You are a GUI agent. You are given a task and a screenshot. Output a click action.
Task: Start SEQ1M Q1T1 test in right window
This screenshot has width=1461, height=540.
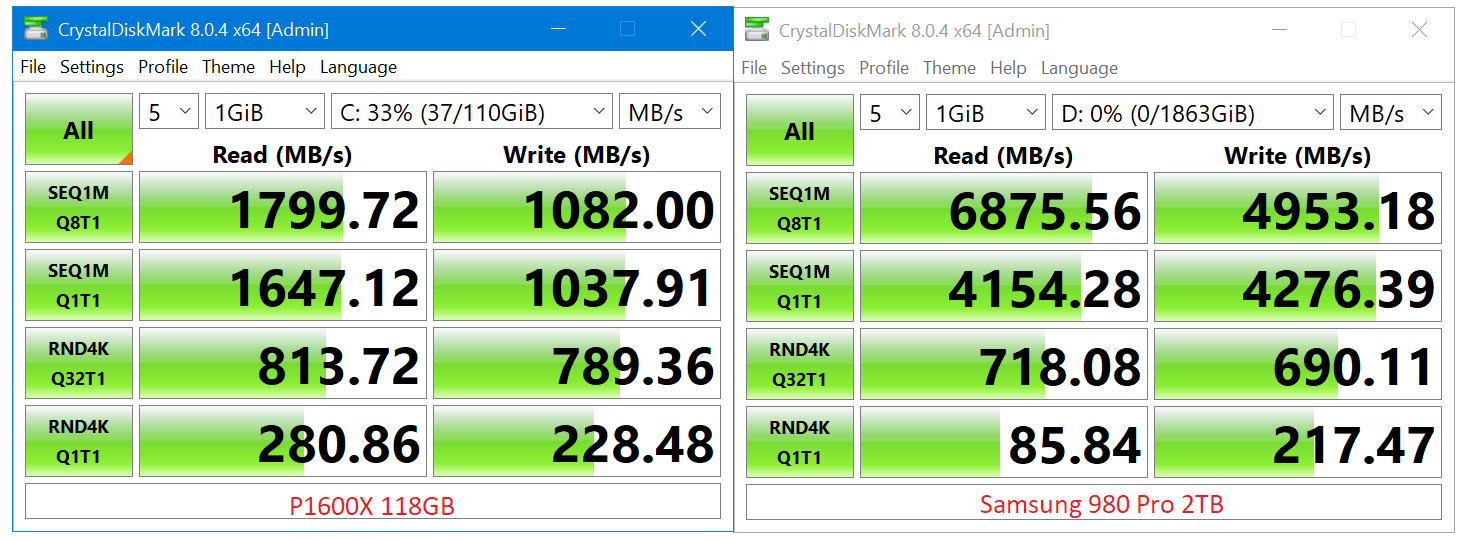point(800,286)
